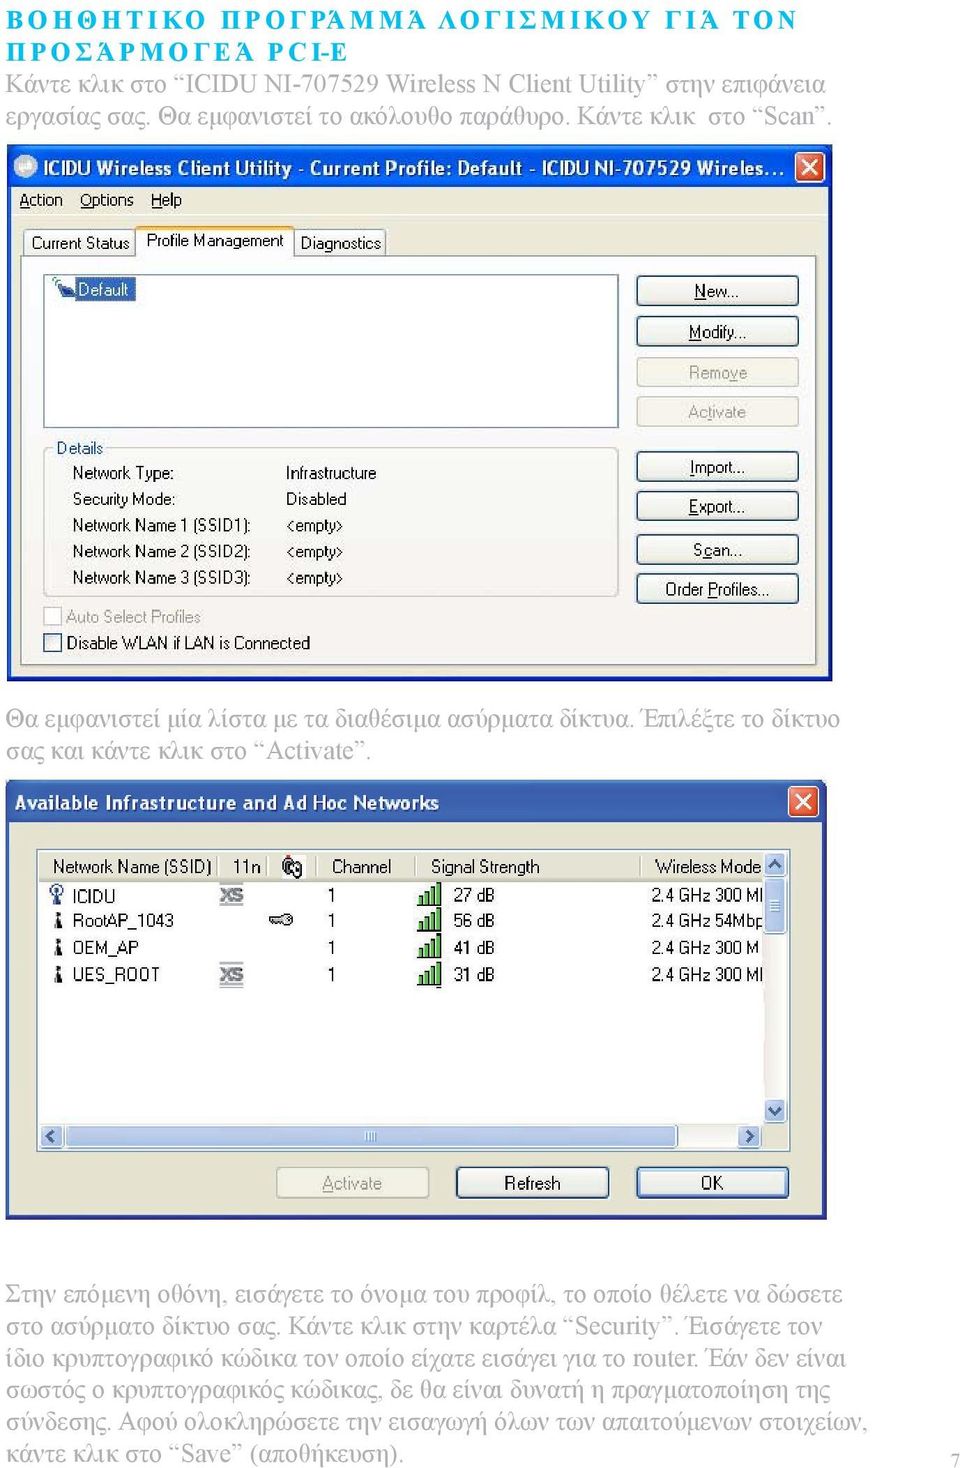Open the Options menu
Image resolution: width=960 pixels, height=1468 pixels.
click(x=107, y=200)
